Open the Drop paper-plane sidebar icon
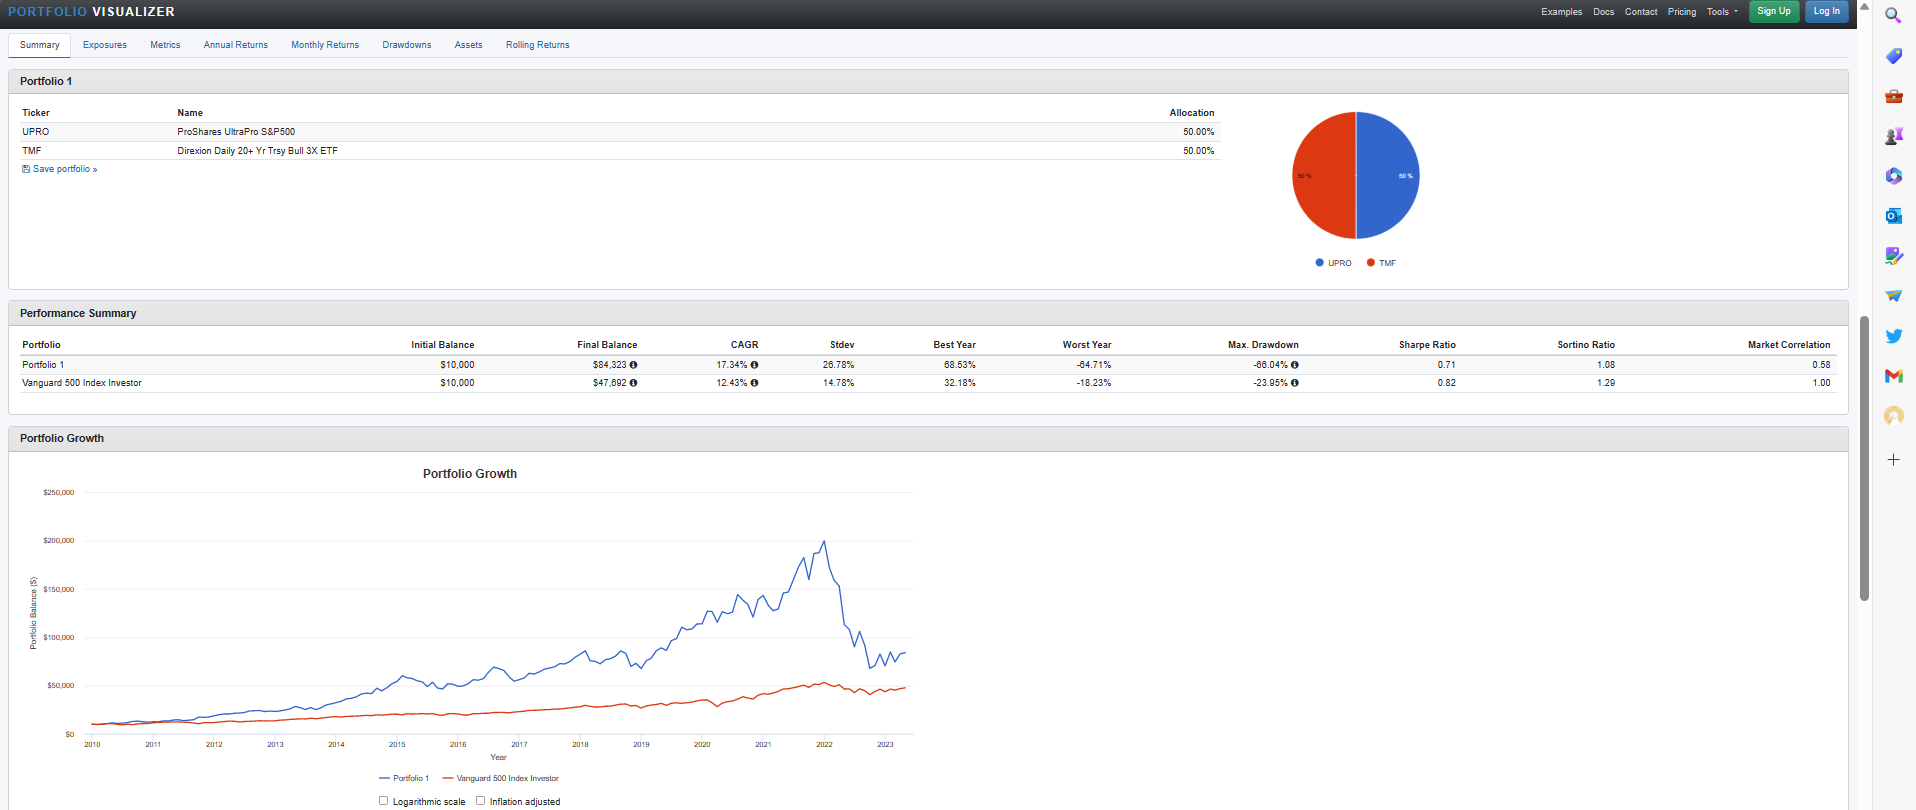This screenshot has width=1916, height=810. tap(1893, 296)
